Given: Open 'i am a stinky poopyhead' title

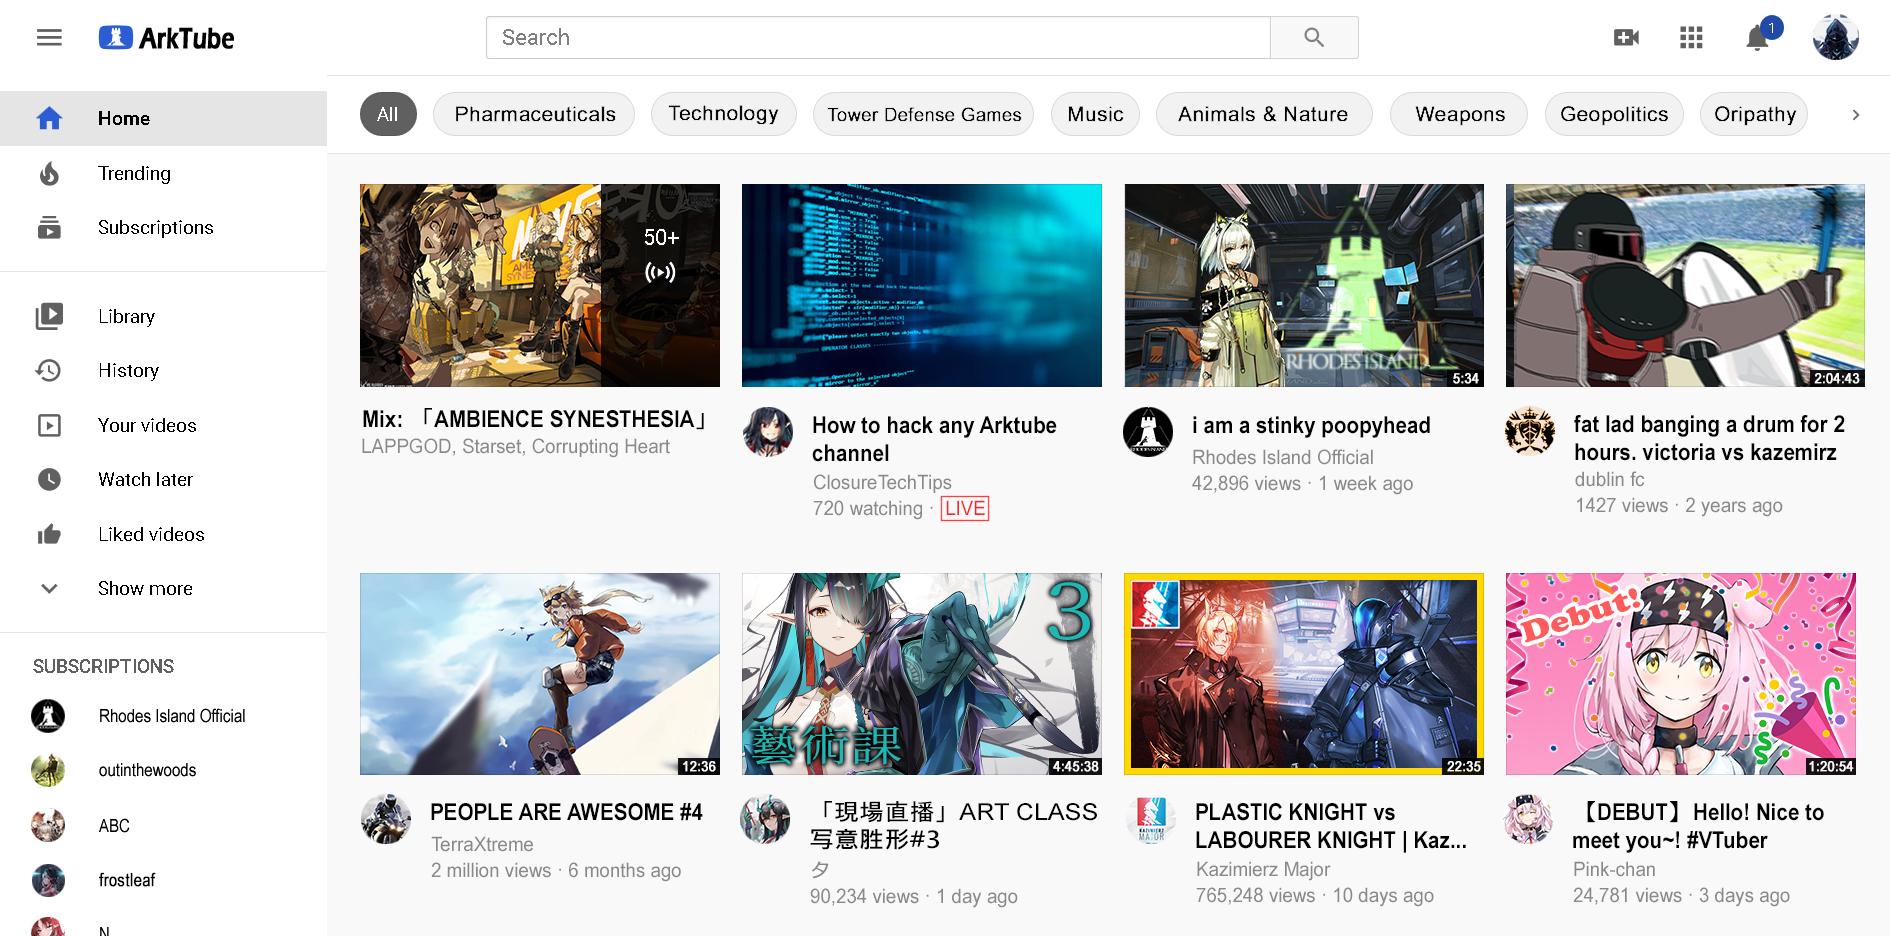Looking at the screenshot, I should (x=1311, y=425).
